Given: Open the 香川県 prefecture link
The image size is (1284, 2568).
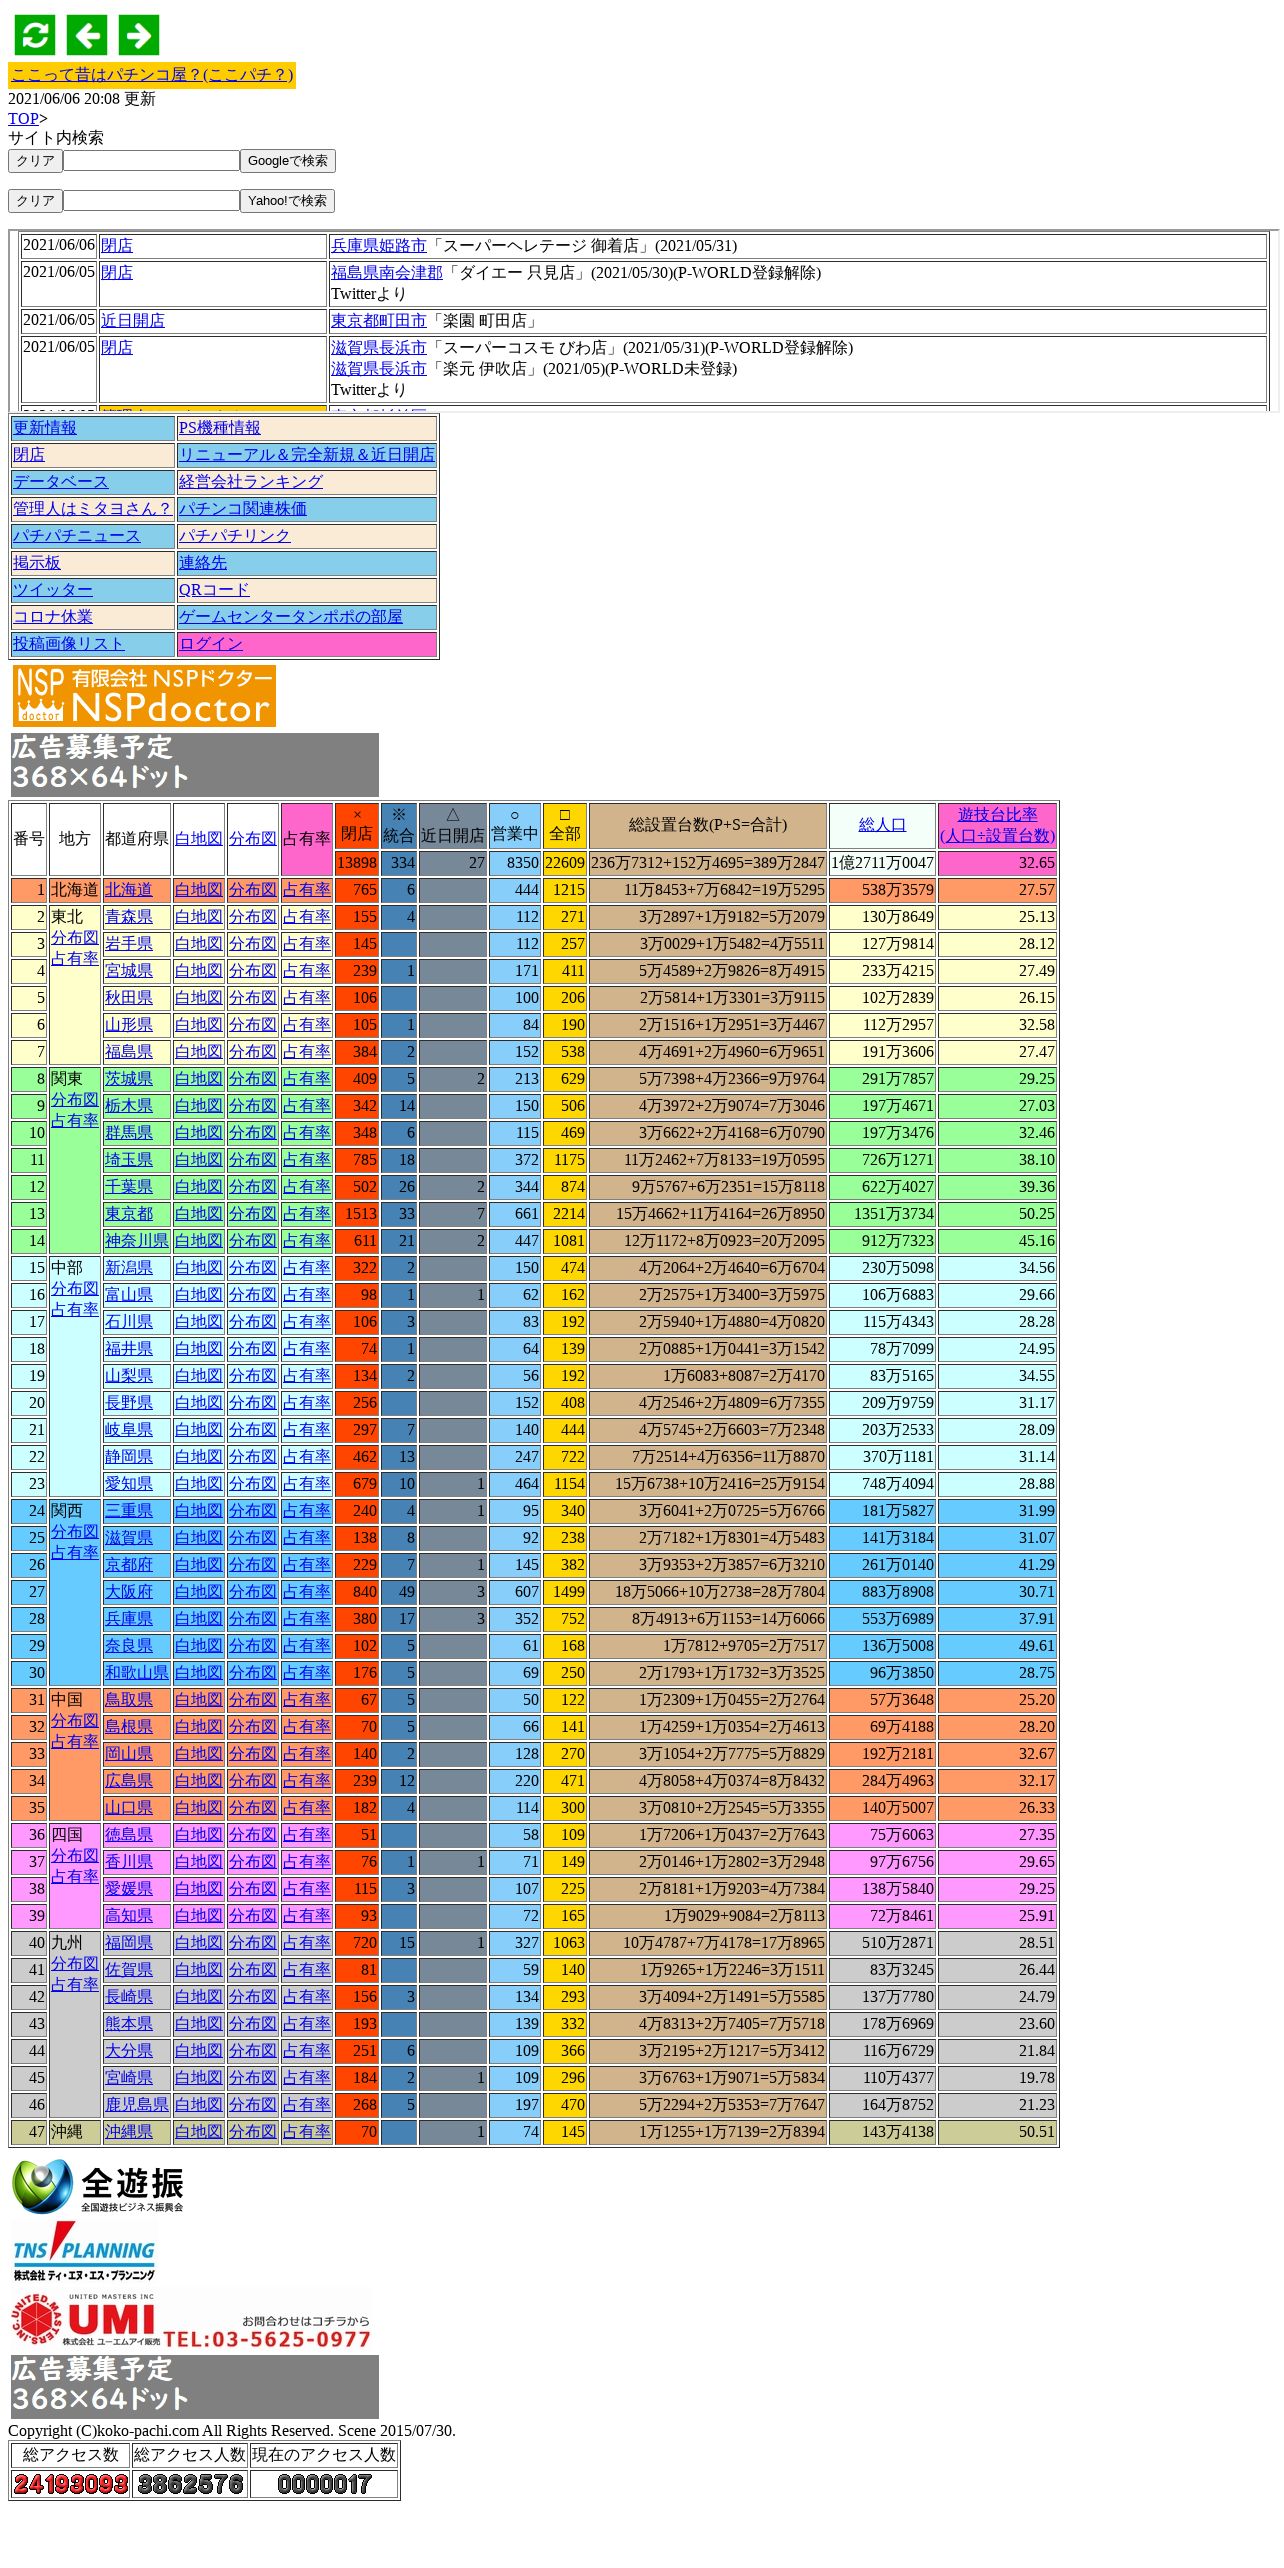Looking at the screenshot, I should tap(129, 1862).
